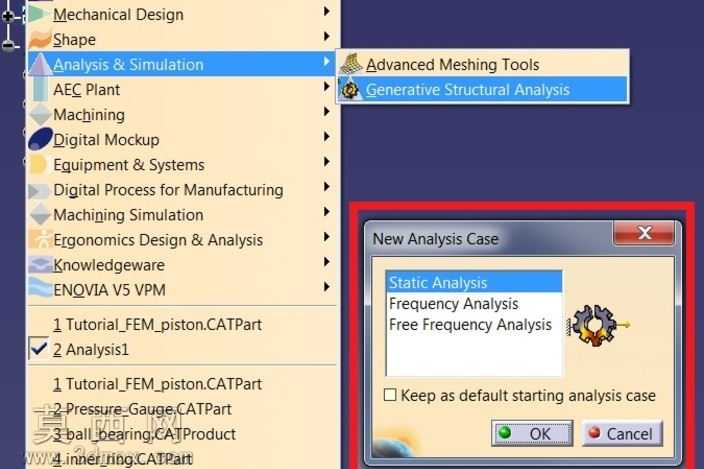Switch to window 1 Tutorial_FEM_piston.CATPart

coord(182,324)
